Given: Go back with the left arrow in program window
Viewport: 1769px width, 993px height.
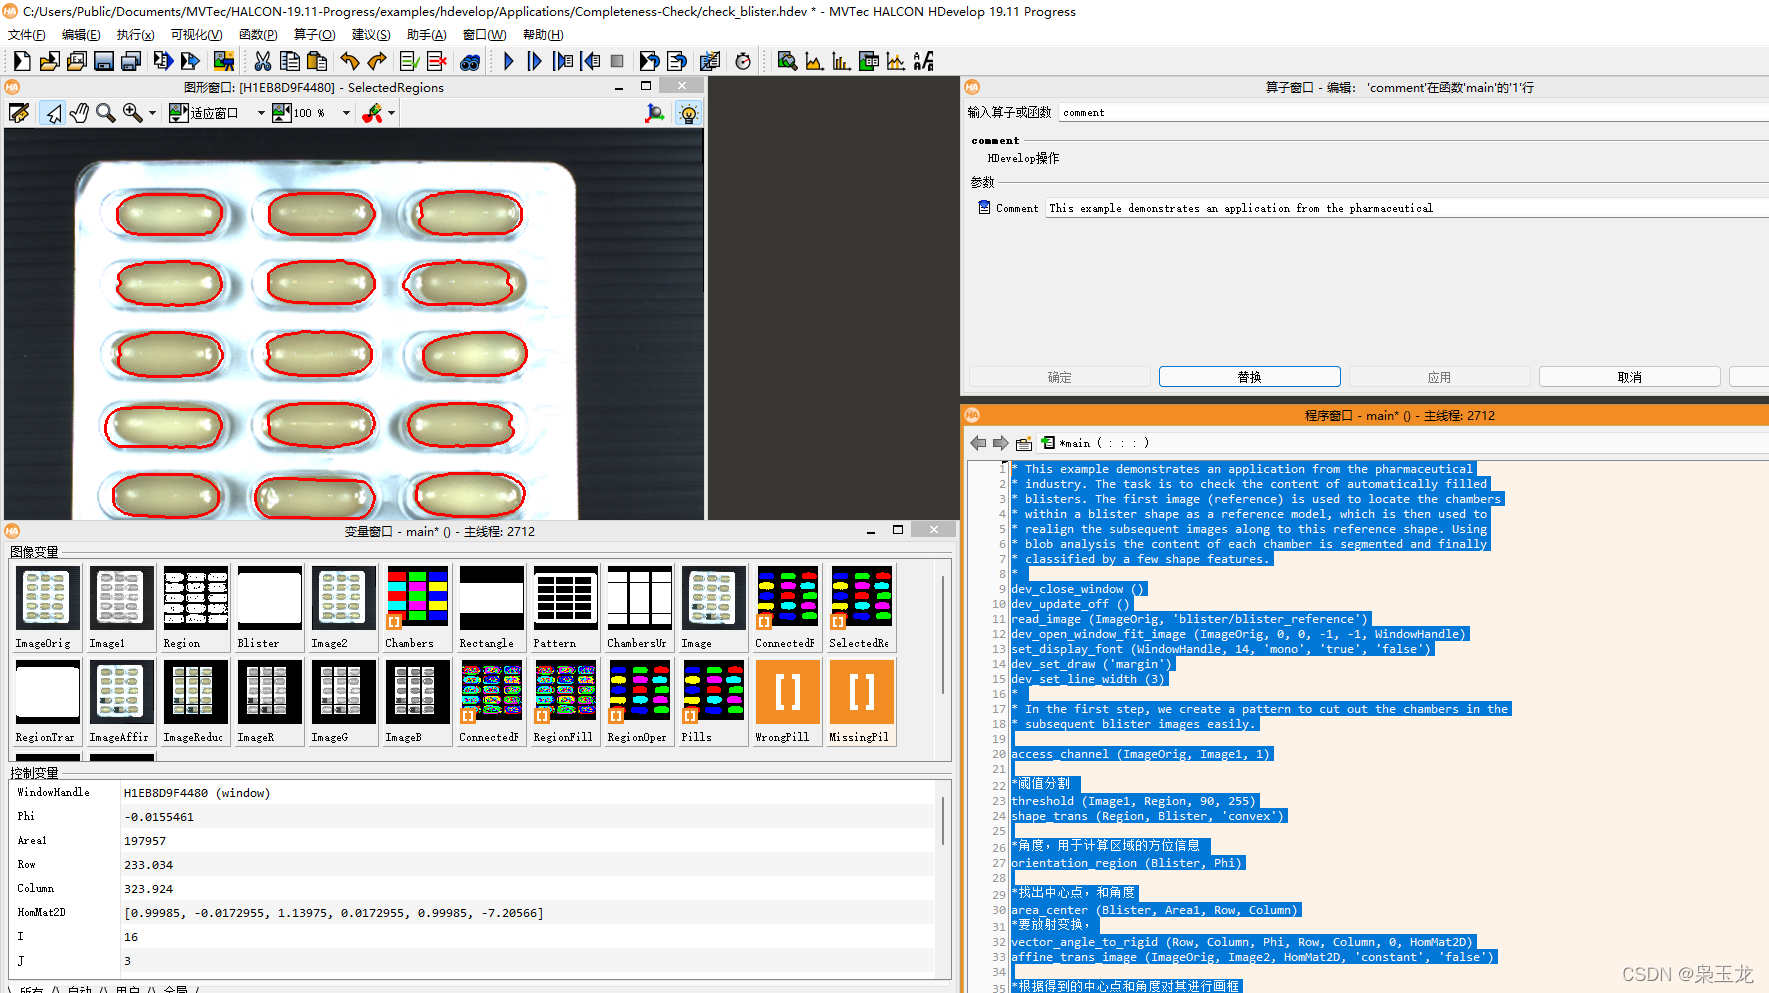Looking at the screenshot, I should (x=978, y=443).
